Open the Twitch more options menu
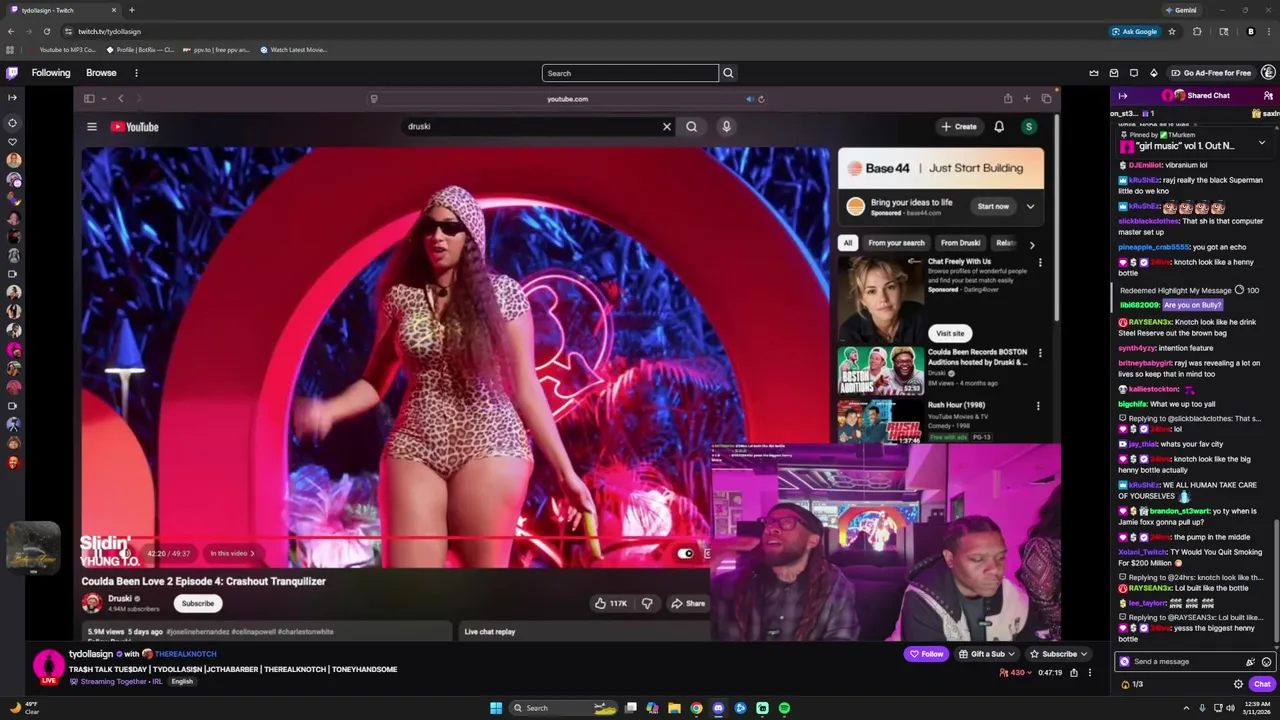1280x720 pixels. (x=136, y=73)
